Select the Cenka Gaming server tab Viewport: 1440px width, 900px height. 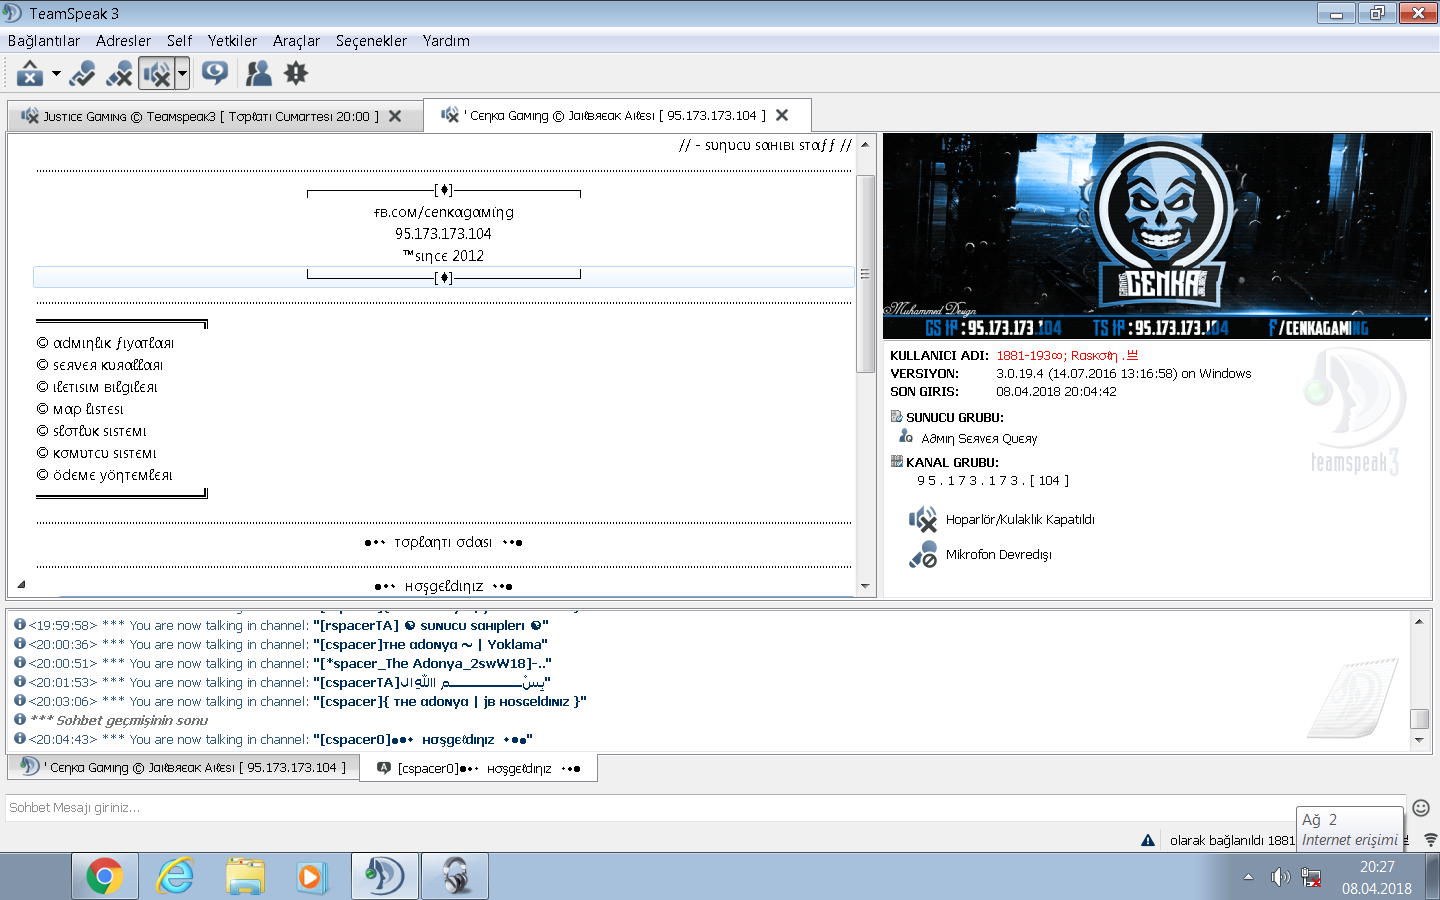click(615, 115)
